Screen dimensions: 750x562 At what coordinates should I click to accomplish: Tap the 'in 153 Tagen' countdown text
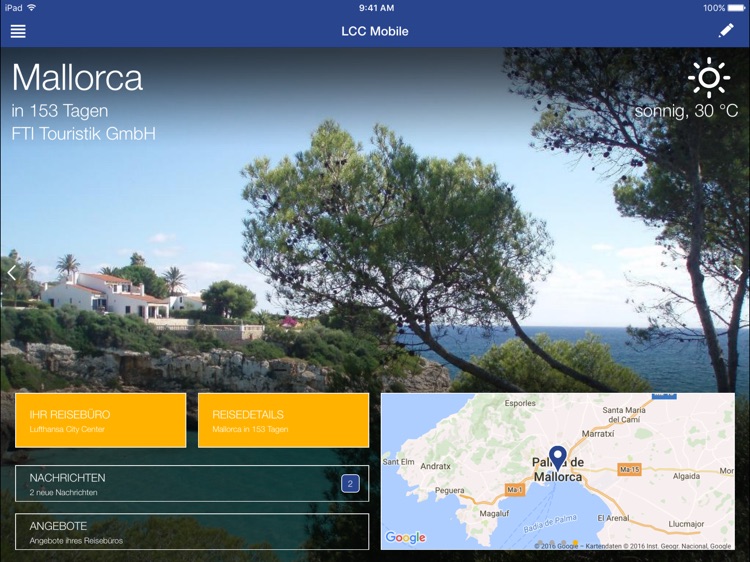60,111
